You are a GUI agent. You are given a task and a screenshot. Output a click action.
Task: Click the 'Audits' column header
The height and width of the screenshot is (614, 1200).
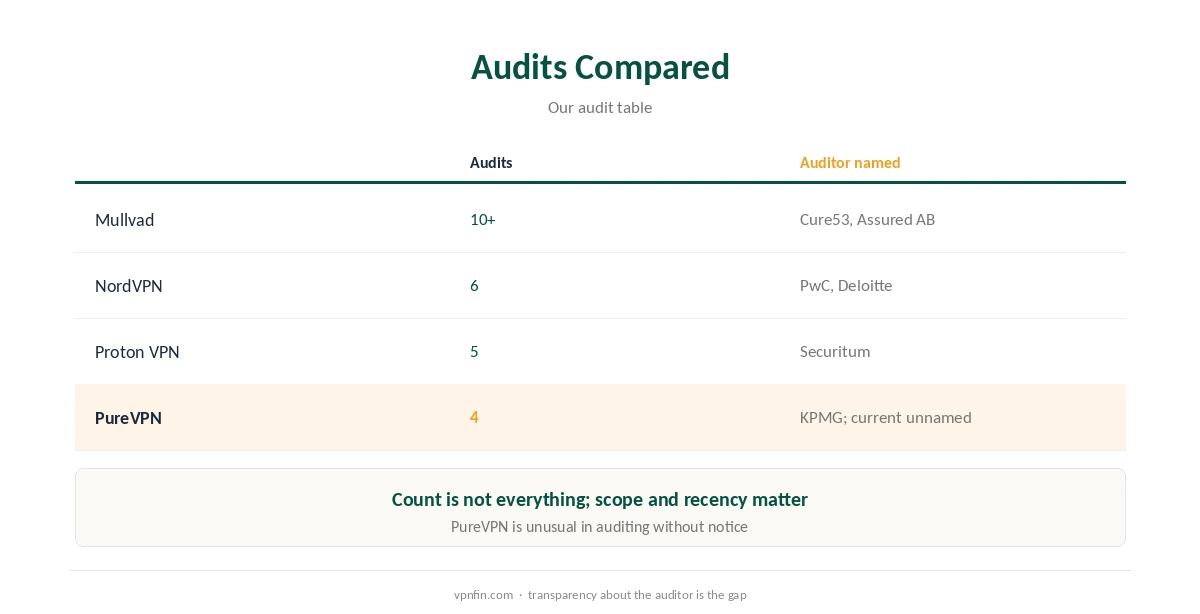tap(491, 163)
